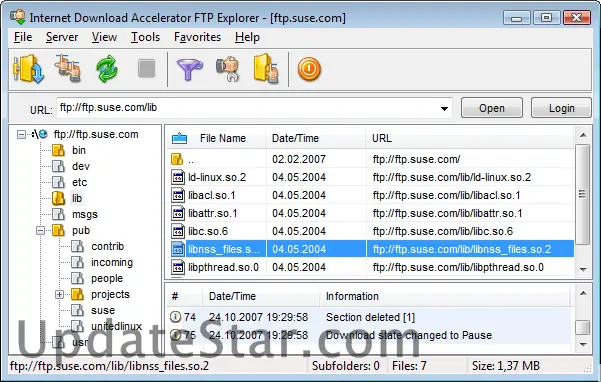Image resolution: width=601 pixels, height=382 pixels.
Task: Open the purple funnel filter tool
Action: [x=189, y=69]
